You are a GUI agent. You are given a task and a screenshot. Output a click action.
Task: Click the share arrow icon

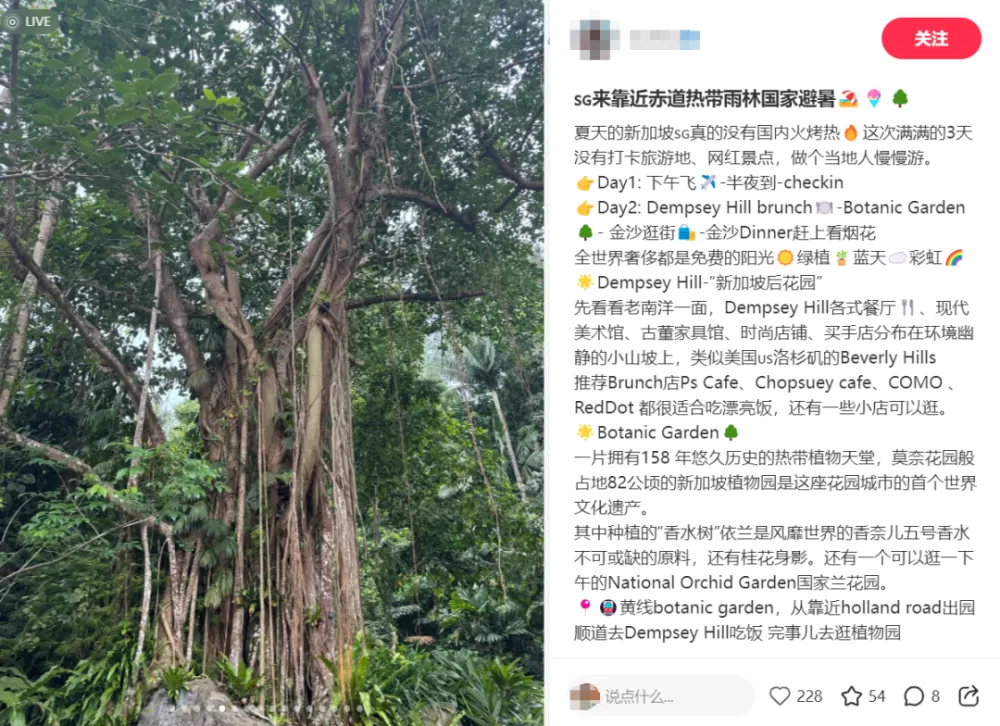pos(969,695)
